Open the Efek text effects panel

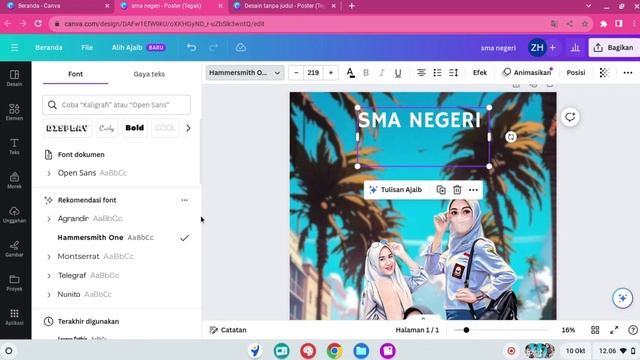point(480,73)
